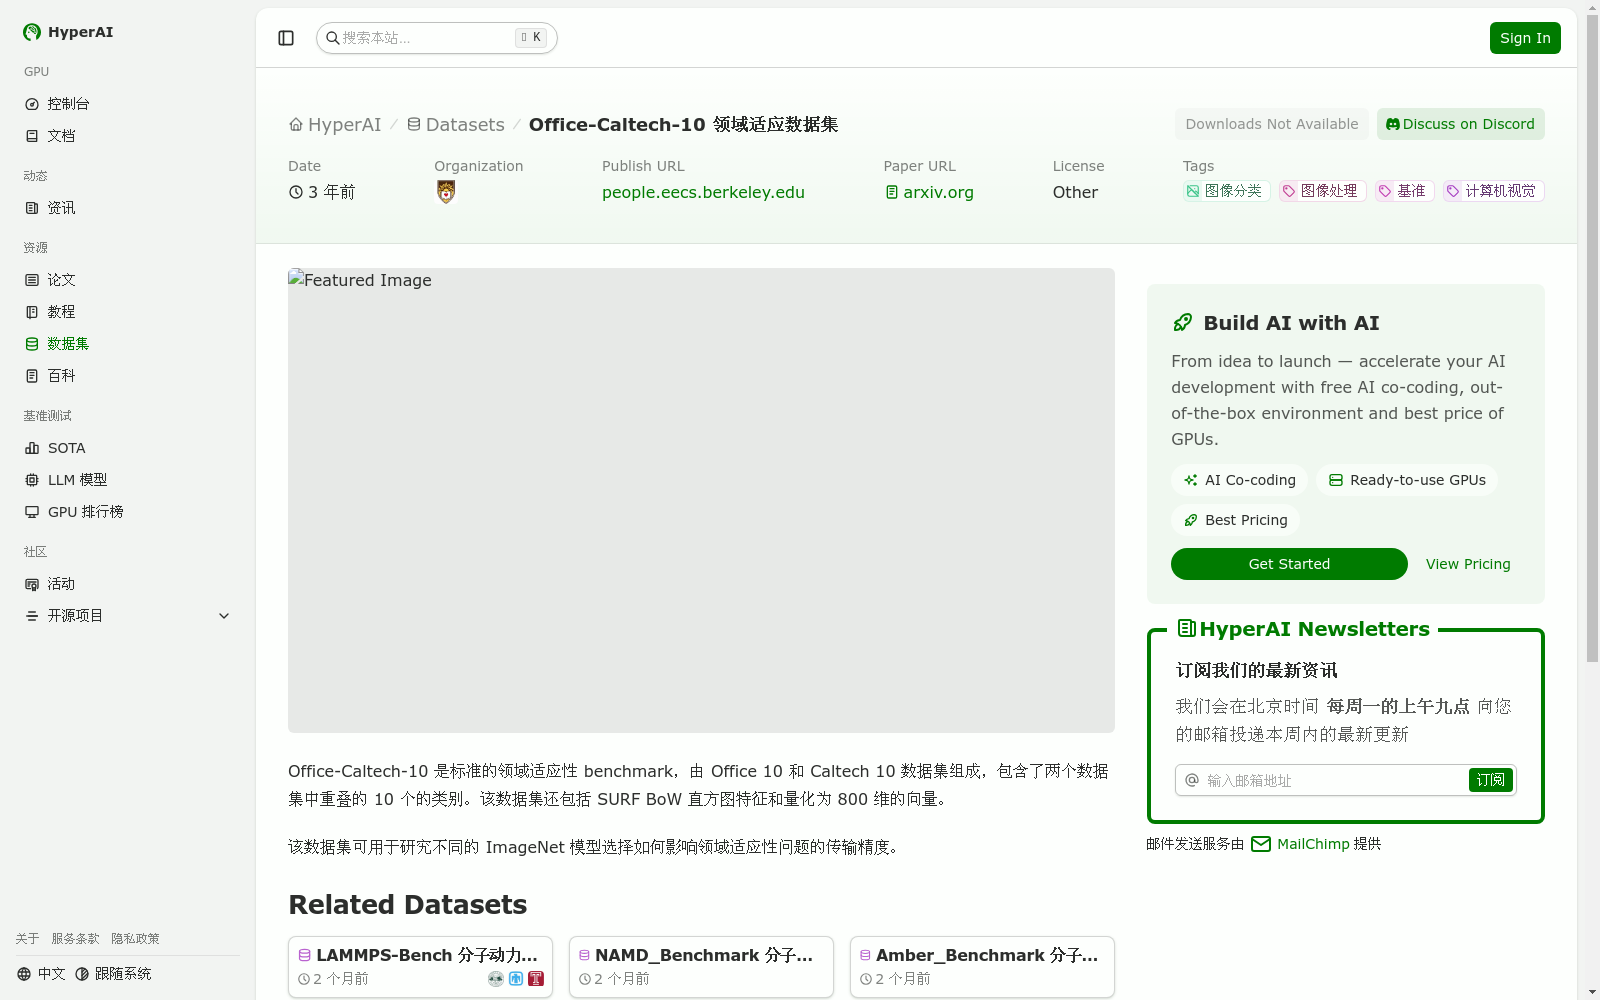1600x1000 pixels.
Task: Select the 图像处理 tag
Action: [x=1322, y=191]
